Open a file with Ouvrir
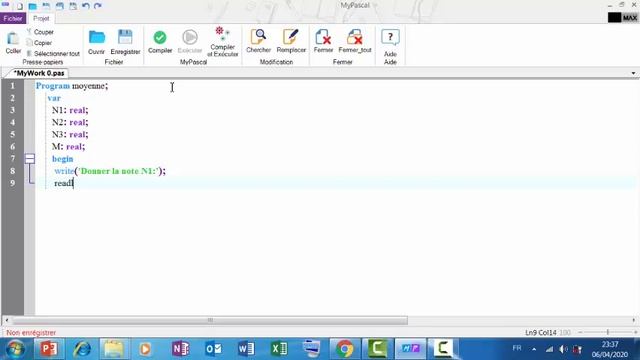Viewport: 640px width, 360px height. 96,42
